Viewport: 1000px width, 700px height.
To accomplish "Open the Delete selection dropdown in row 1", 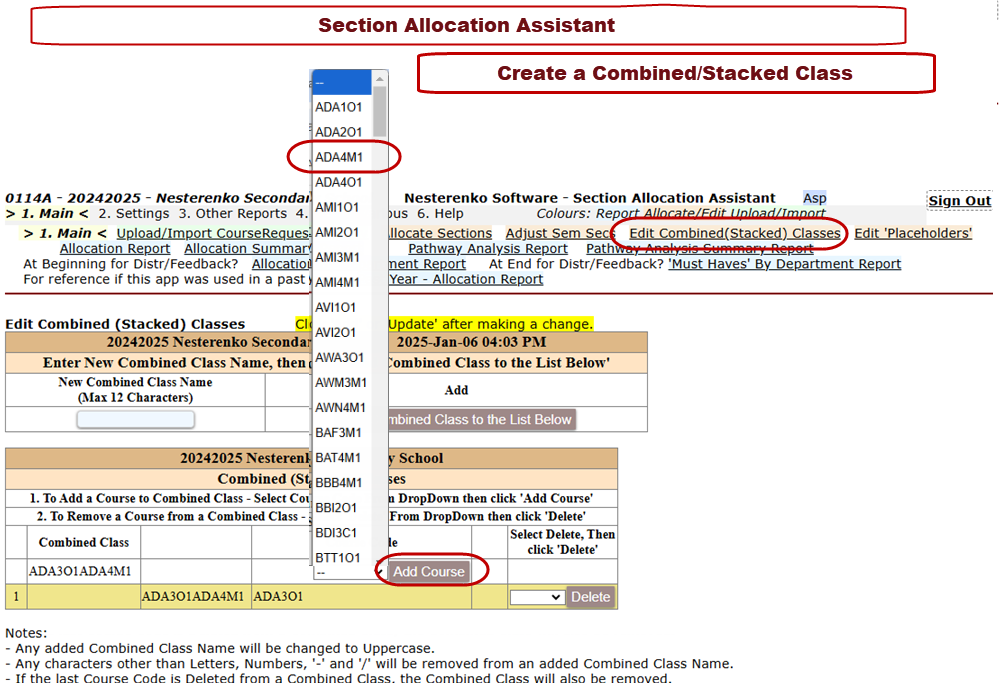I will 537,597.
